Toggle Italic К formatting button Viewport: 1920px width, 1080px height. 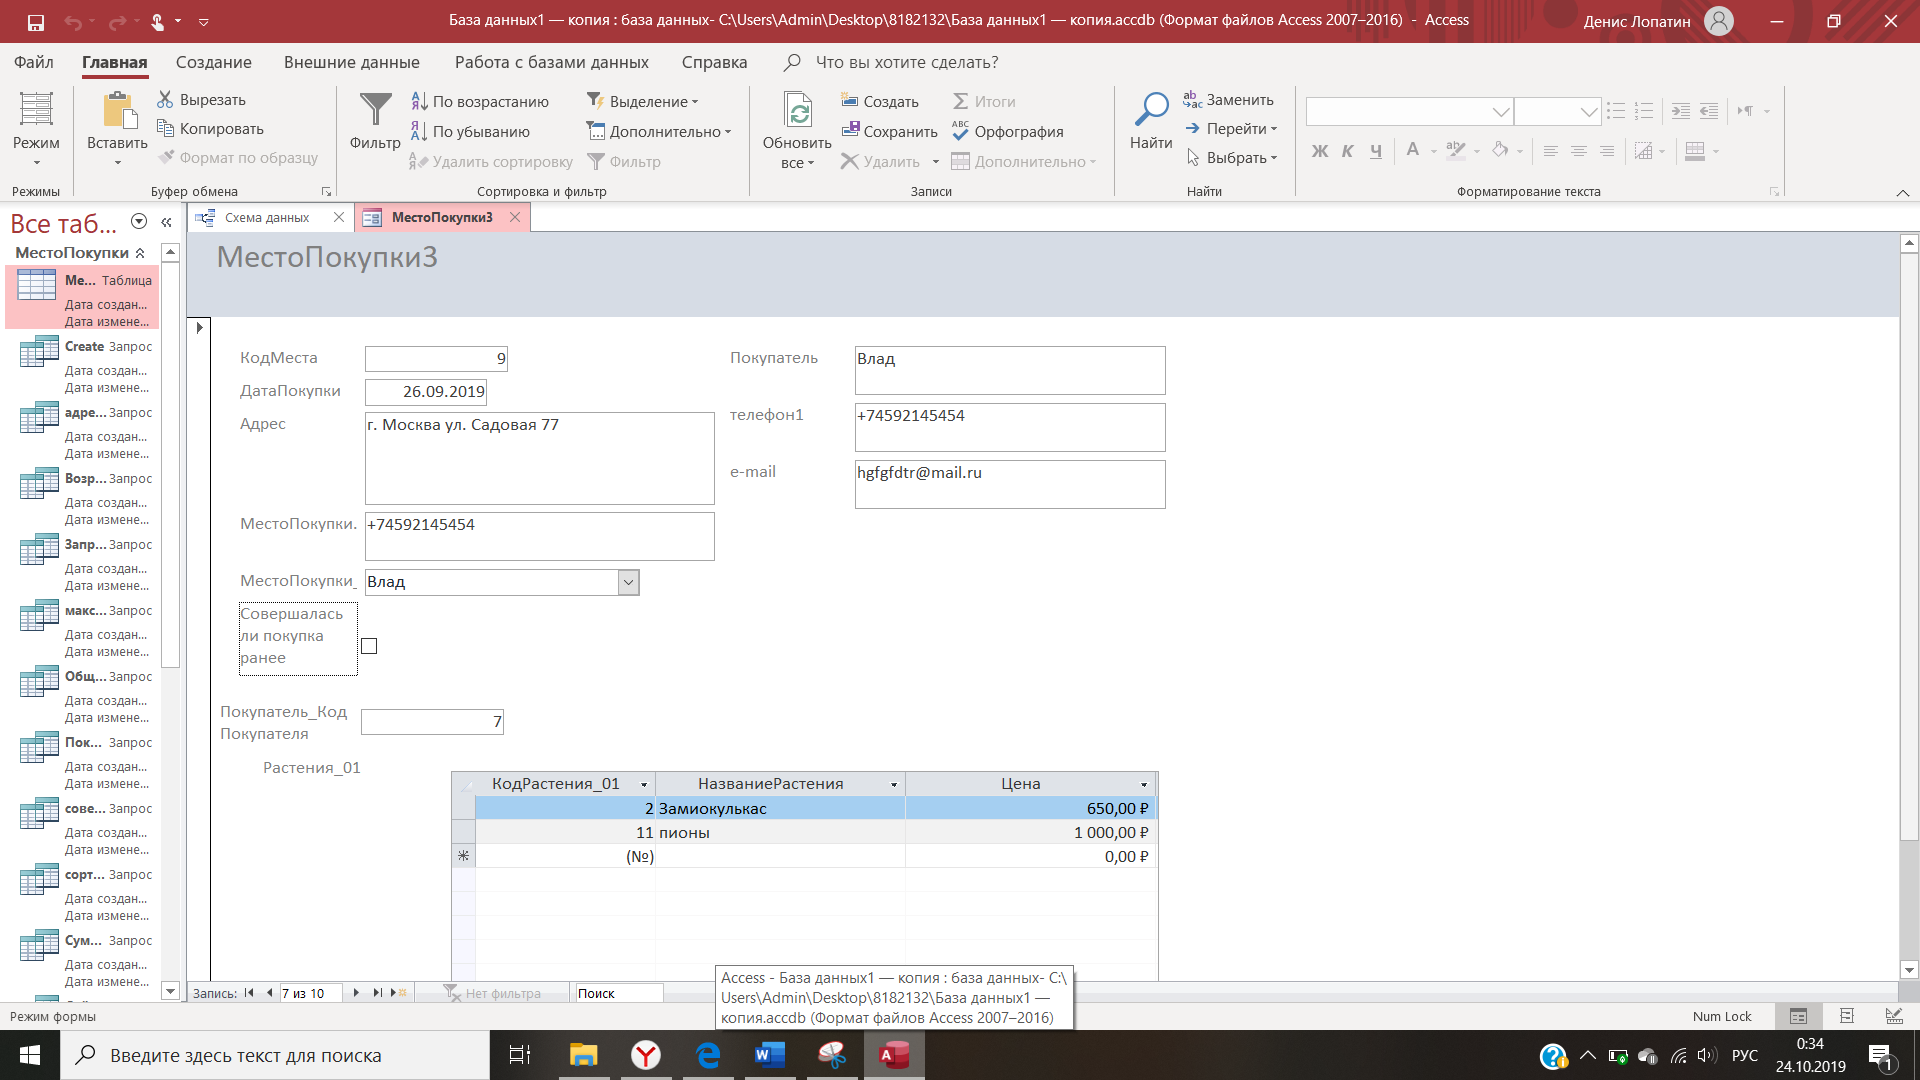1348,151
